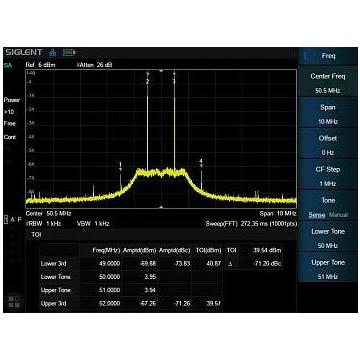Click the 40.87 TOI cell
This screenshot has height=360, width=360.
214,263
